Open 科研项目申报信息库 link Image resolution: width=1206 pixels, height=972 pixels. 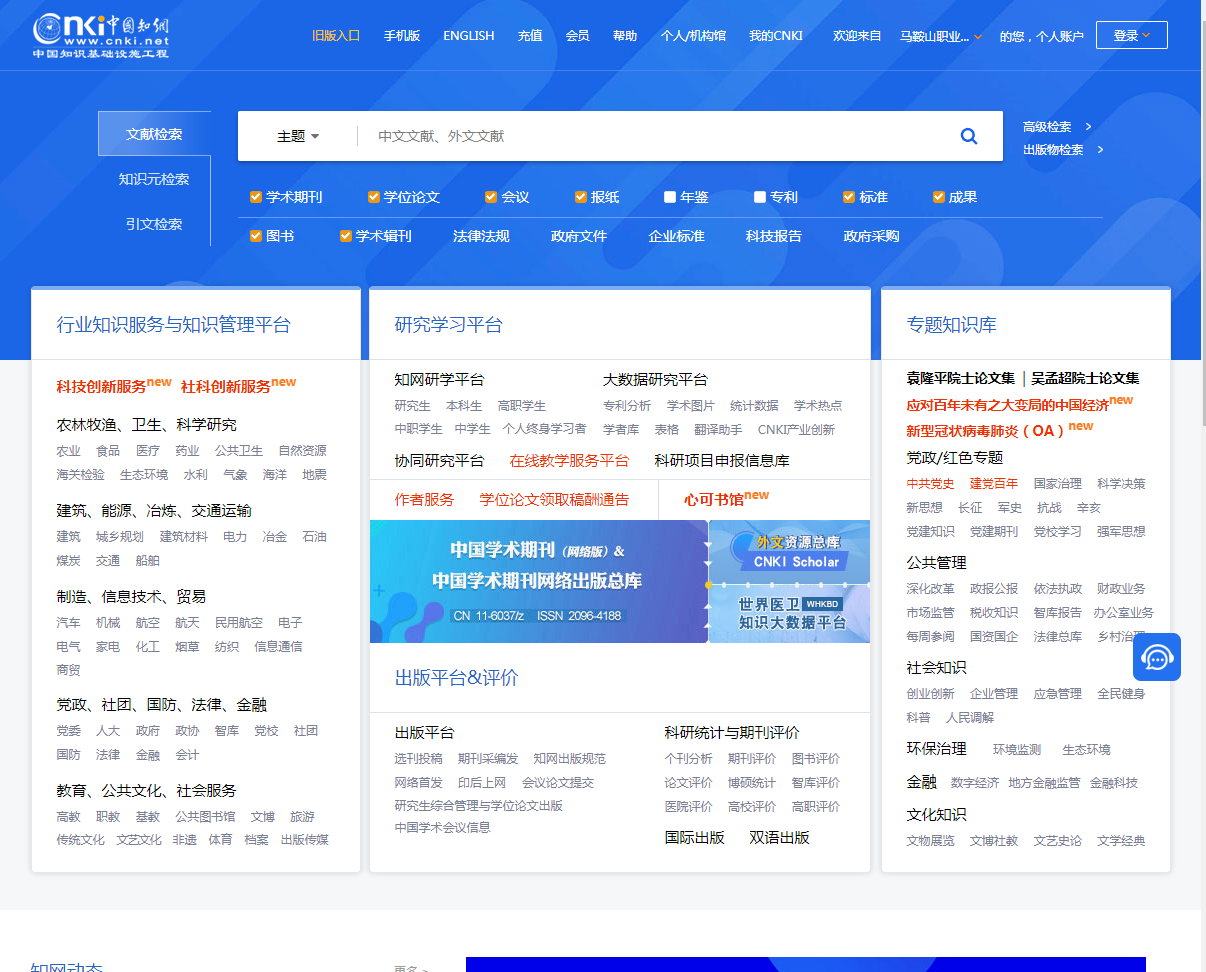[722, 460]
